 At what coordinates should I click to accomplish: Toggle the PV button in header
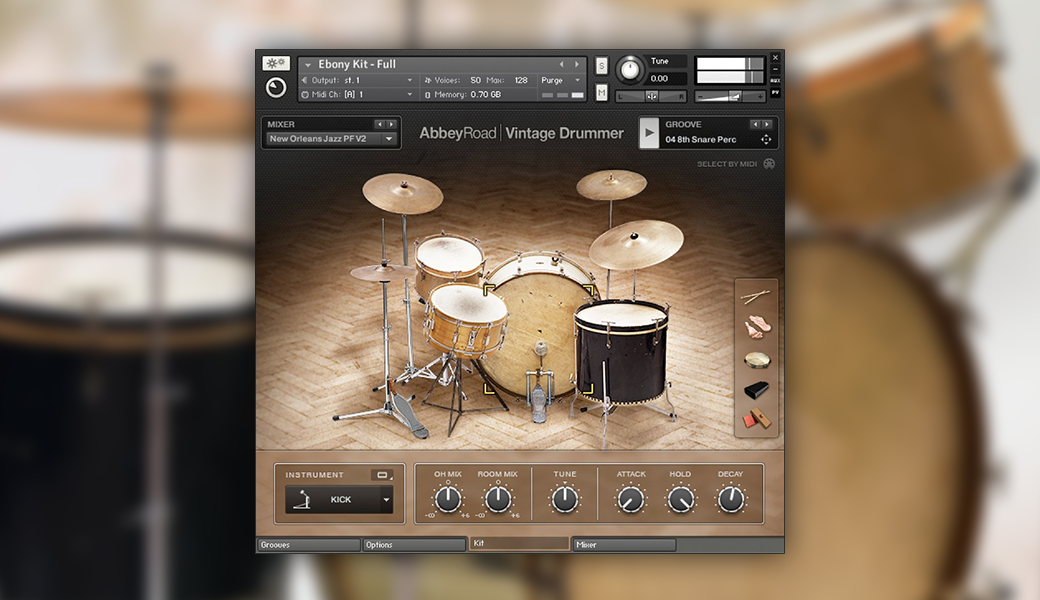pyautogui.click(x=775, y=91)
